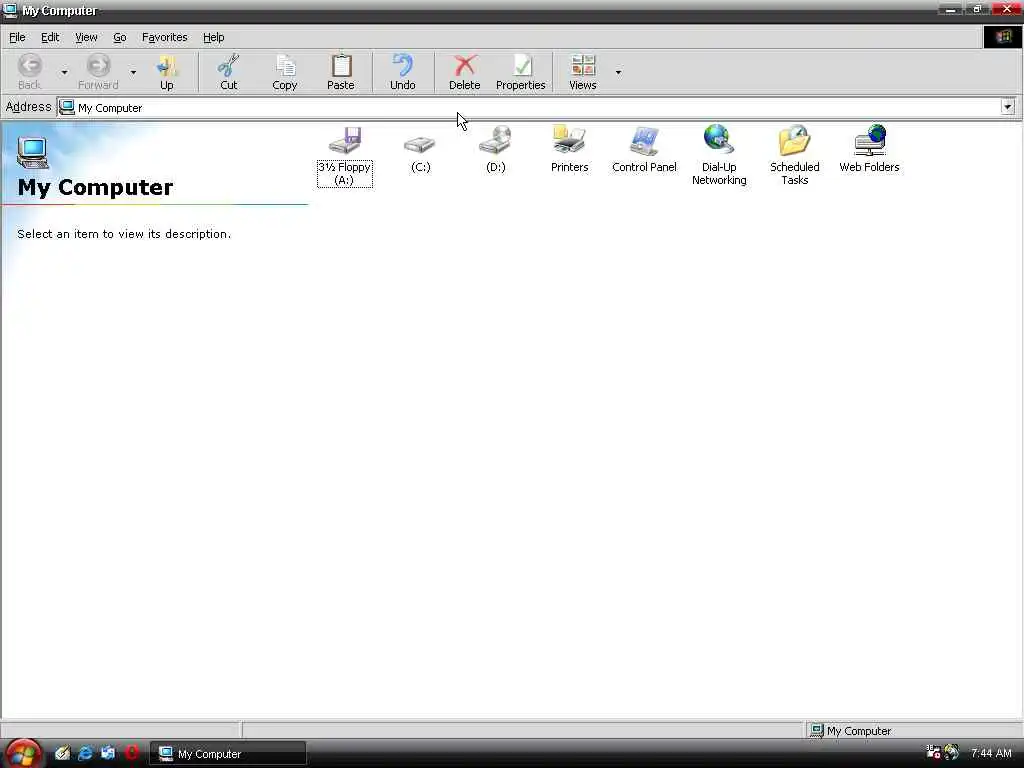The height and width of the screenshot is (768, 1024).
Task: Click the Delete red X icon
Action: point(464,66)
